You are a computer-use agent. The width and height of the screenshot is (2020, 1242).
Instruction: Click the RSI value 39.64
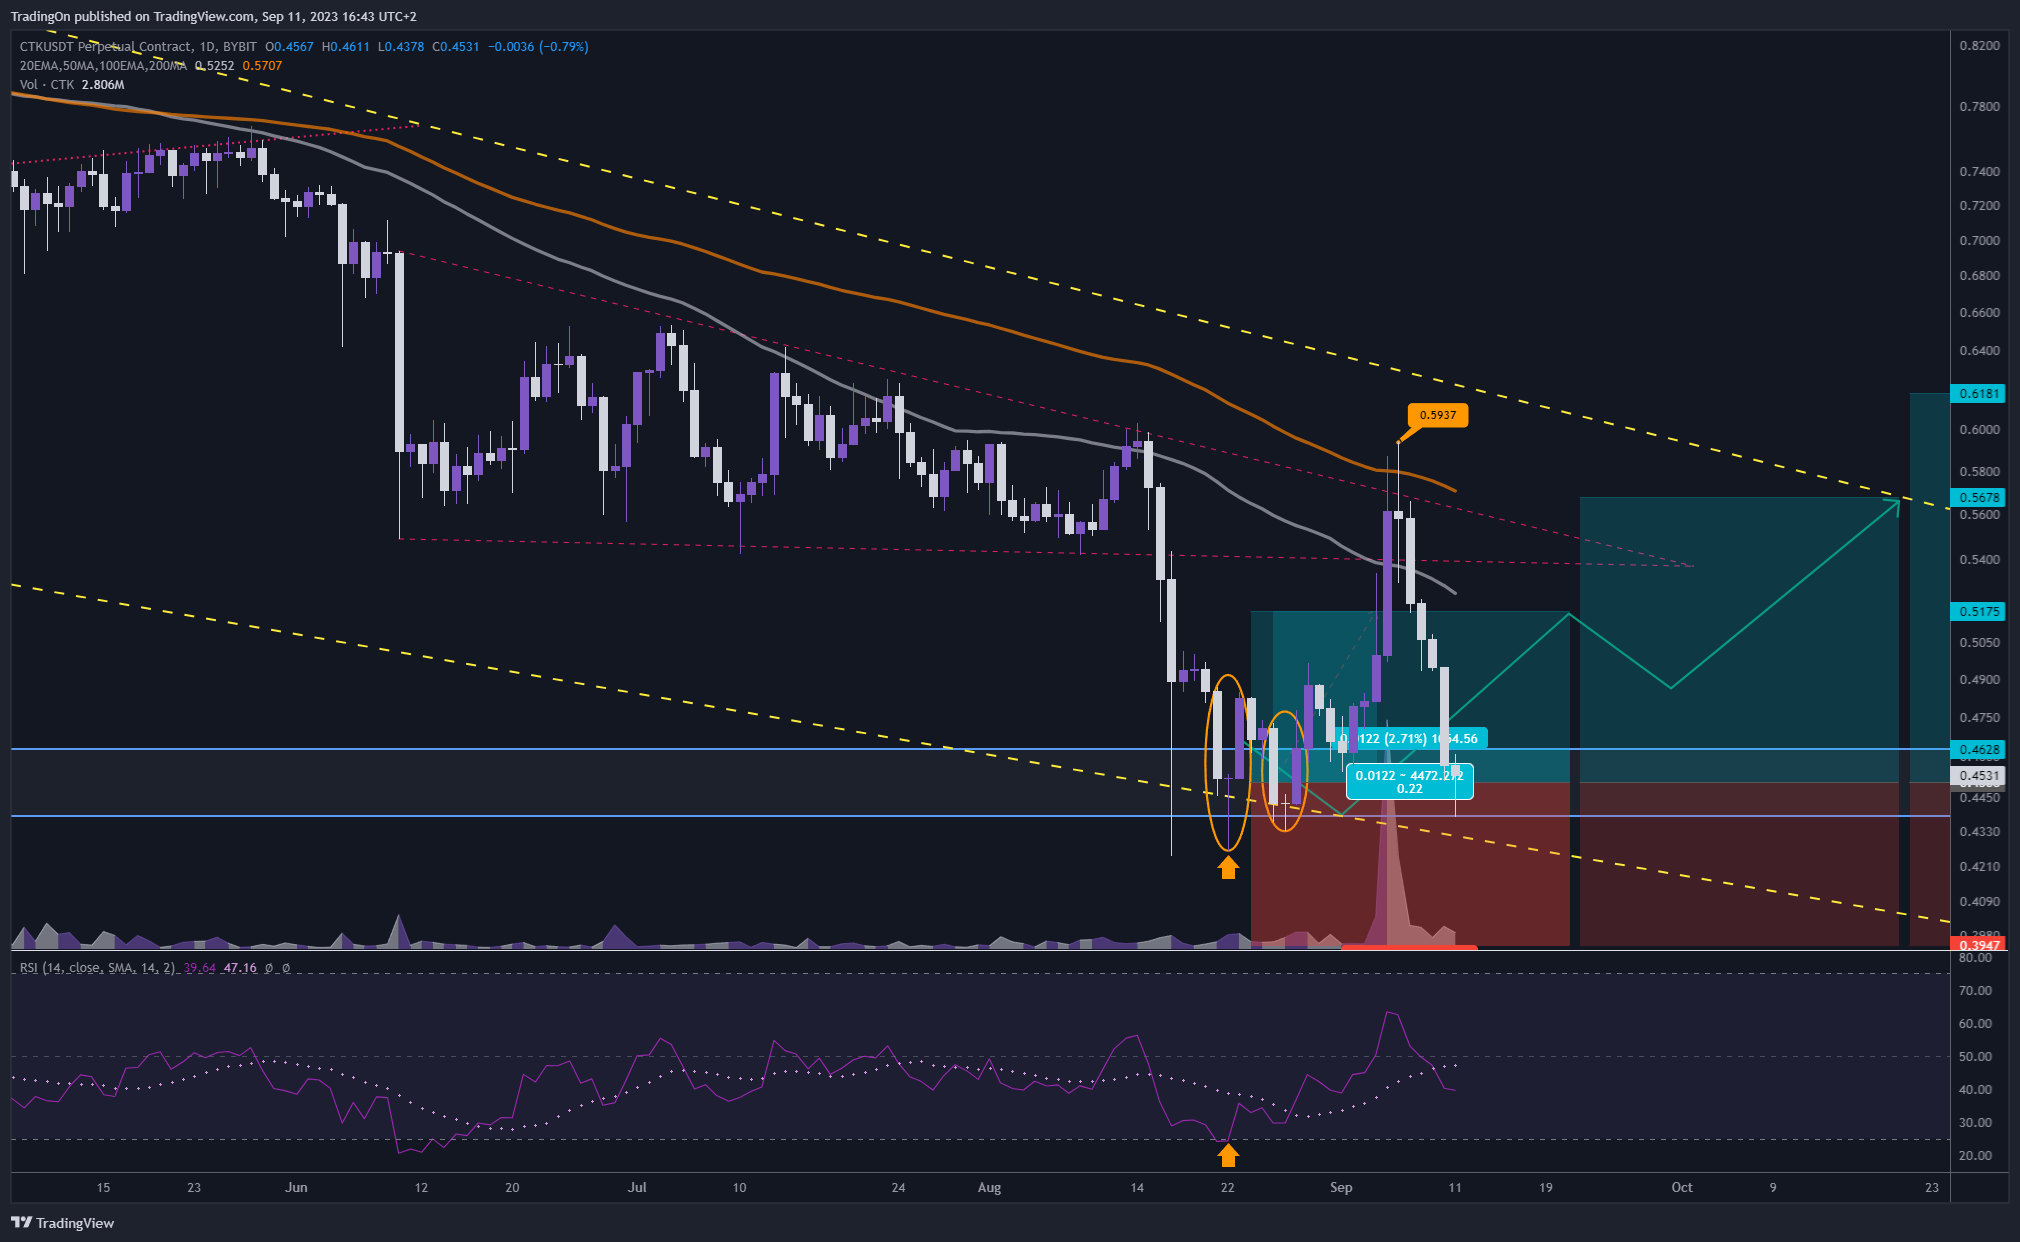tap(200, 968)
